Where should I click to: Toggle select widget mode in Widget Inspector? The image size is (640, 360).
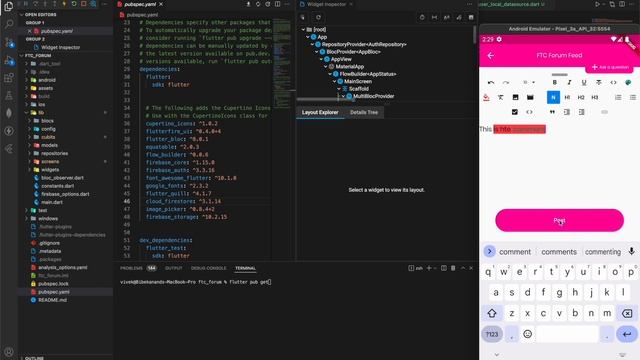pyautogui.click(x=303, y=18)
